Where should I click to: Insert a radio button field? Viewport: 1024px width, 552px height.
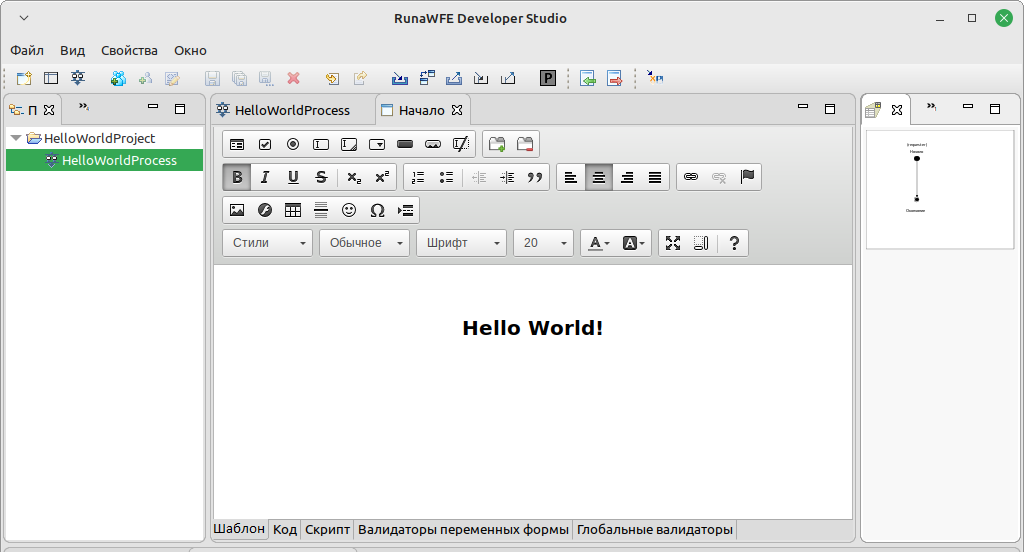pyautogui.click(x=293, y=144)
